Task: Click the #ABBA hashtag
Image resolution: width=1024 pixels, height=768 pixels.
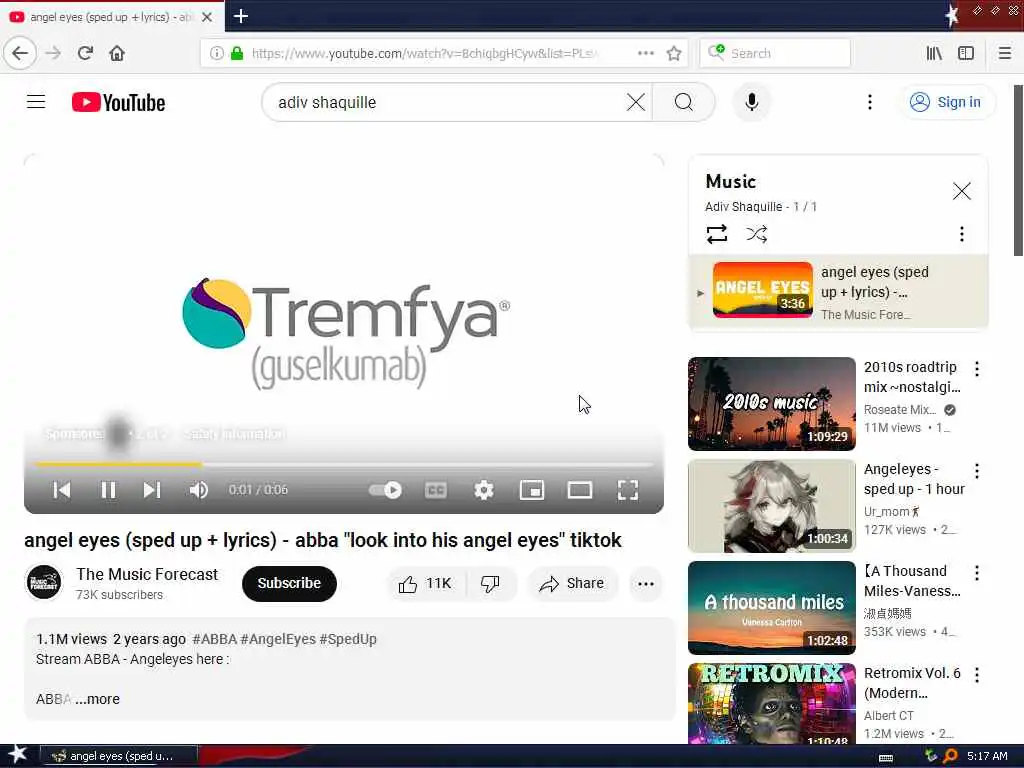Action: click(214, 639)
